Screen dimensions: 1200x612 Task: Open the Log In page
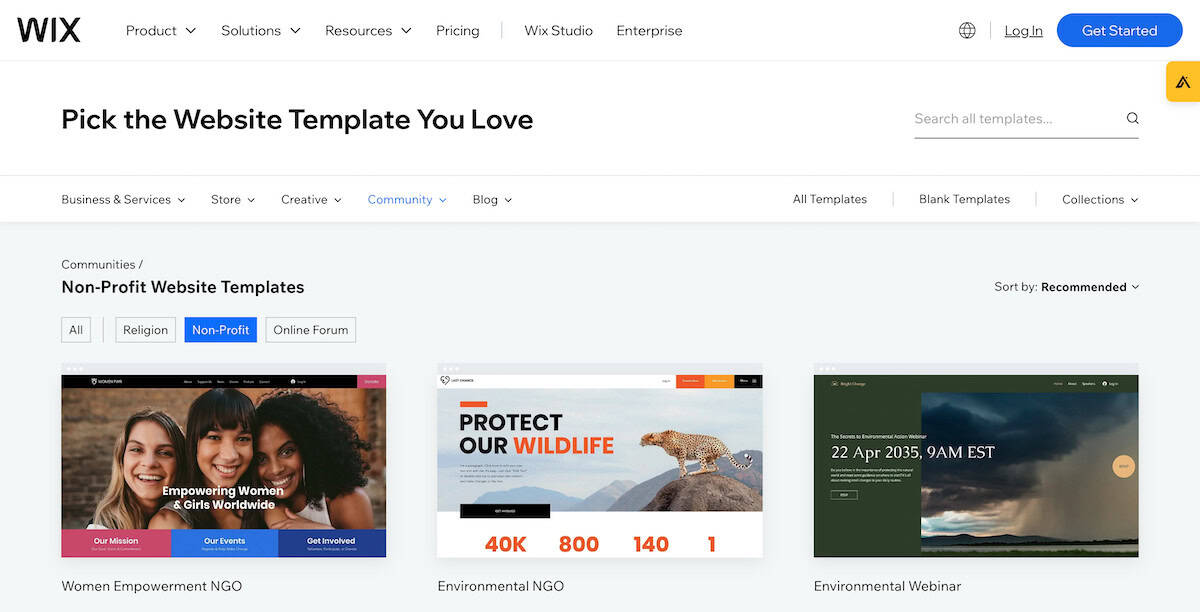click(1023, 30)
